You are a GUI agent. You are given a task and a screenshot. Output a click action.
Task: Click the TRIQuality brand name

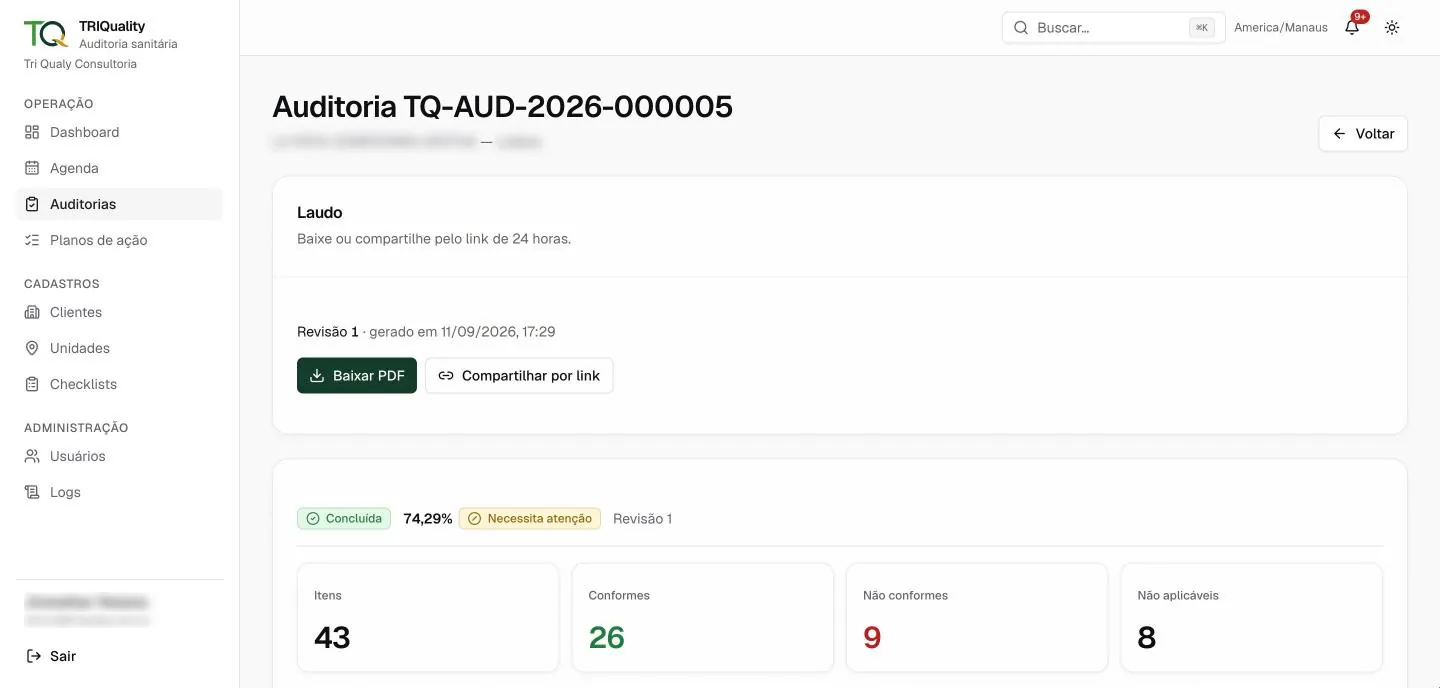[112, 26]
